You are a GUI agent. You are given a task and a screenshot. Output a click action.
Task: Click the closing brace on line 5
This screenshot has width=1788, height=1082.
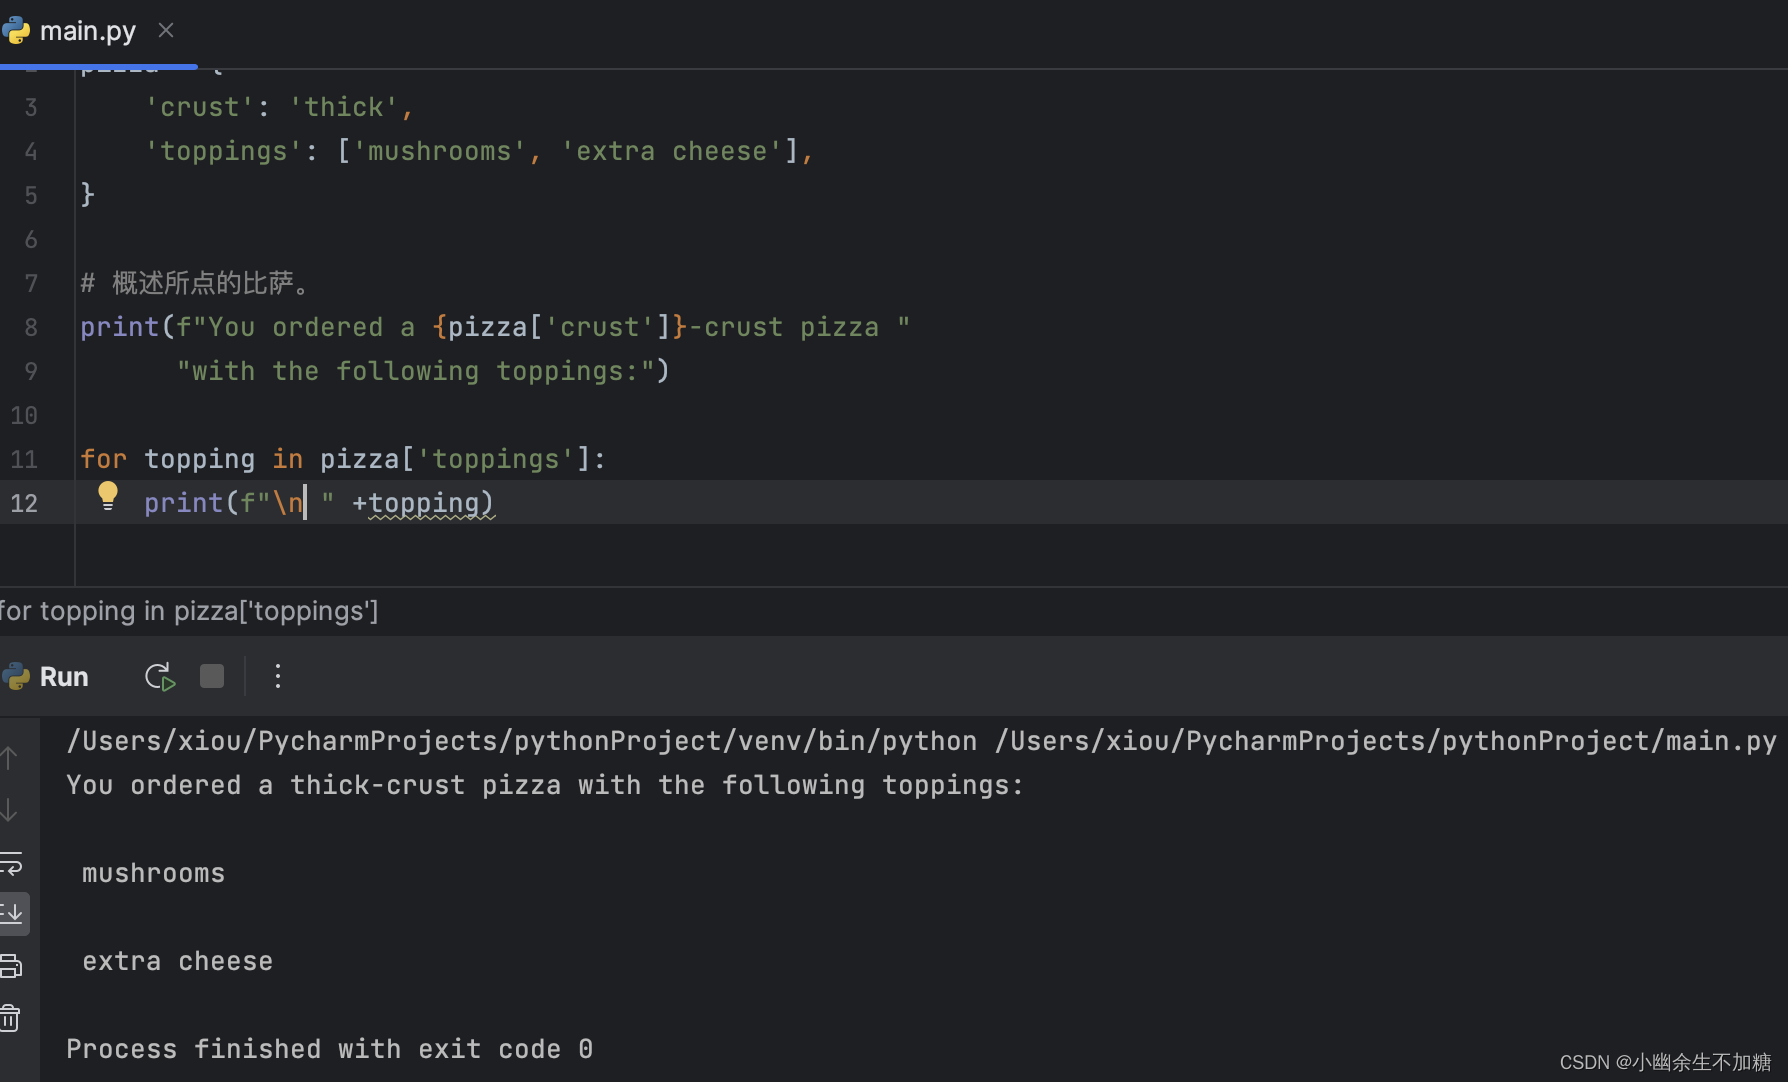click(x=88, y=194)
